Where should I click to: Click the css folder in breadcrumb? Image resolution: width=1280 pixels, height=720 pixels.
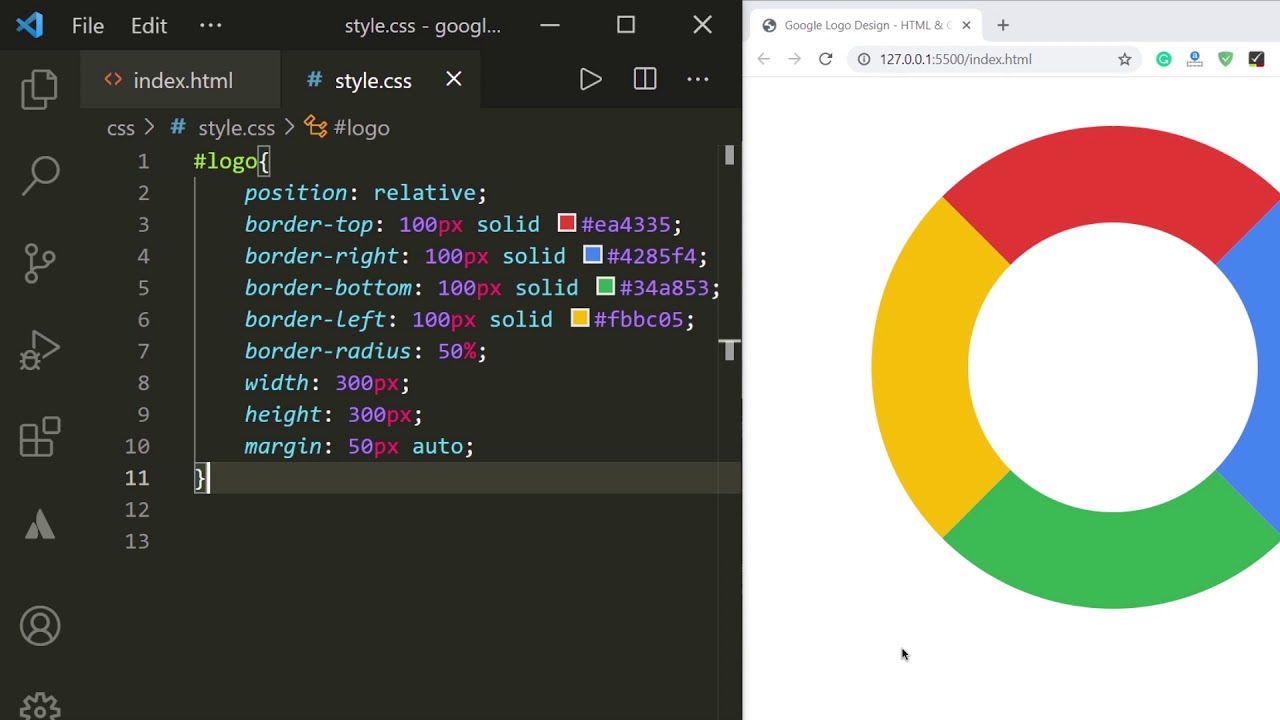point(121,128)
